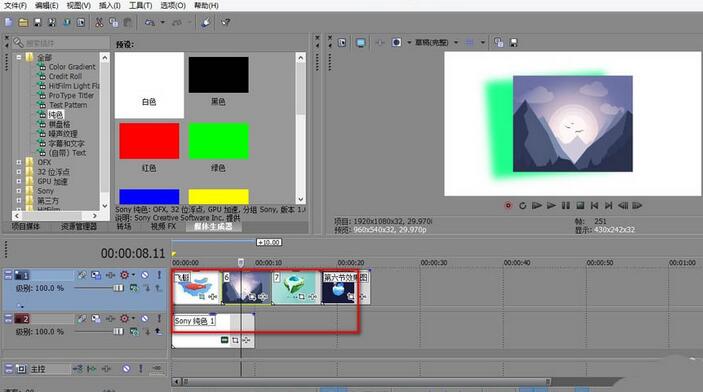Toggle loop playback
Viewport: 703px width, 392px height.
pos(522,205)
